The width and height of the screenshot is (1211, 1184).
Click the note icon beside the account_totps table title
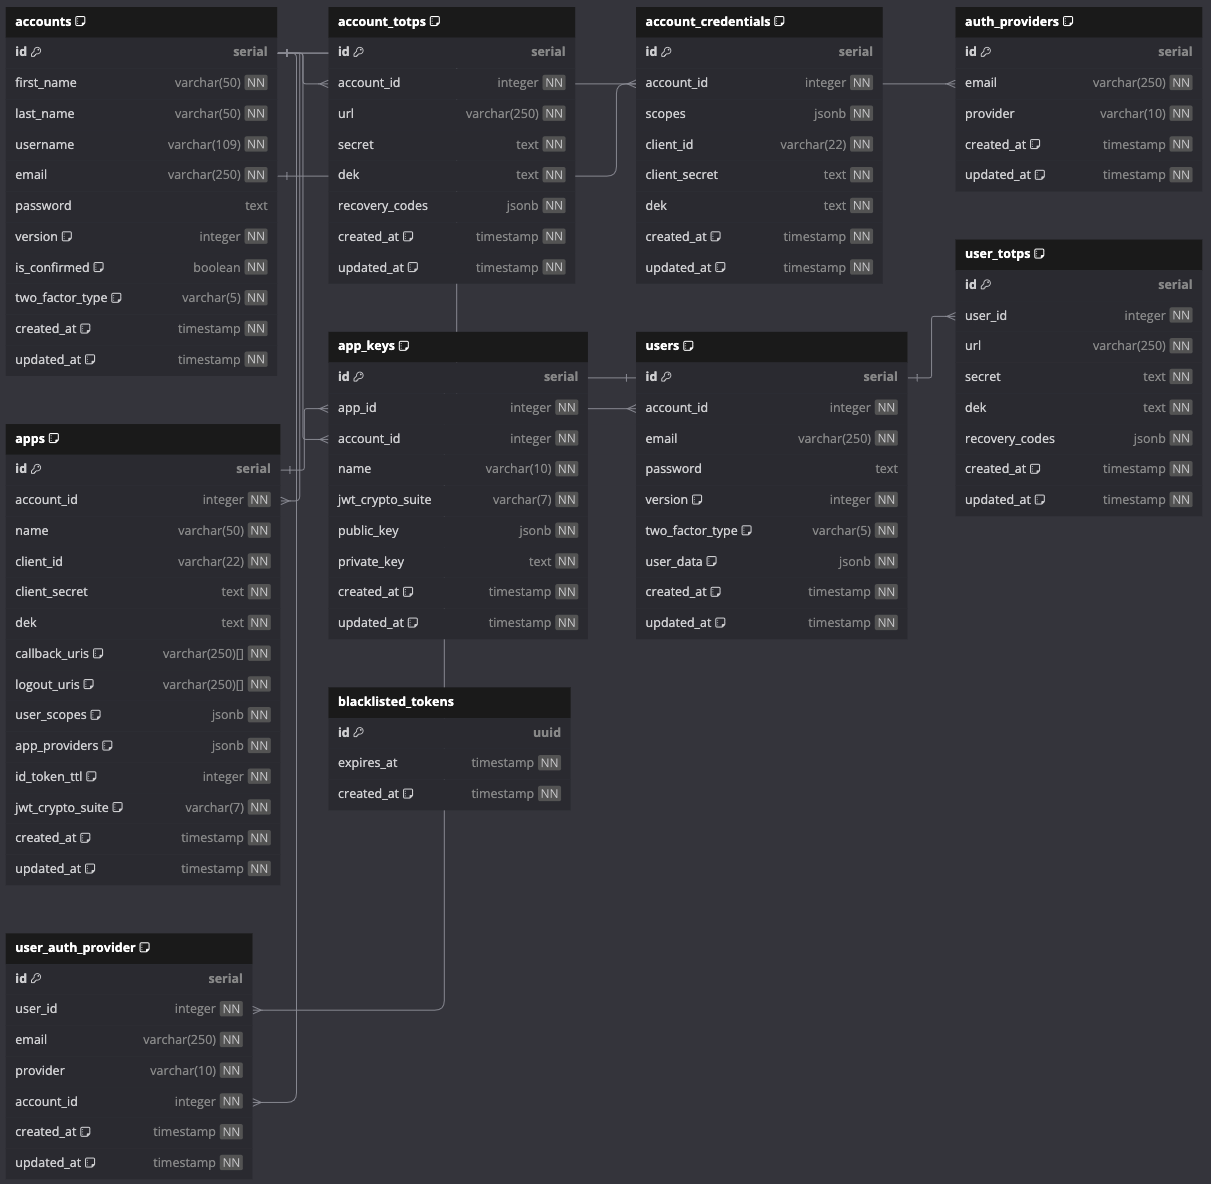click(x=435, y=21)
